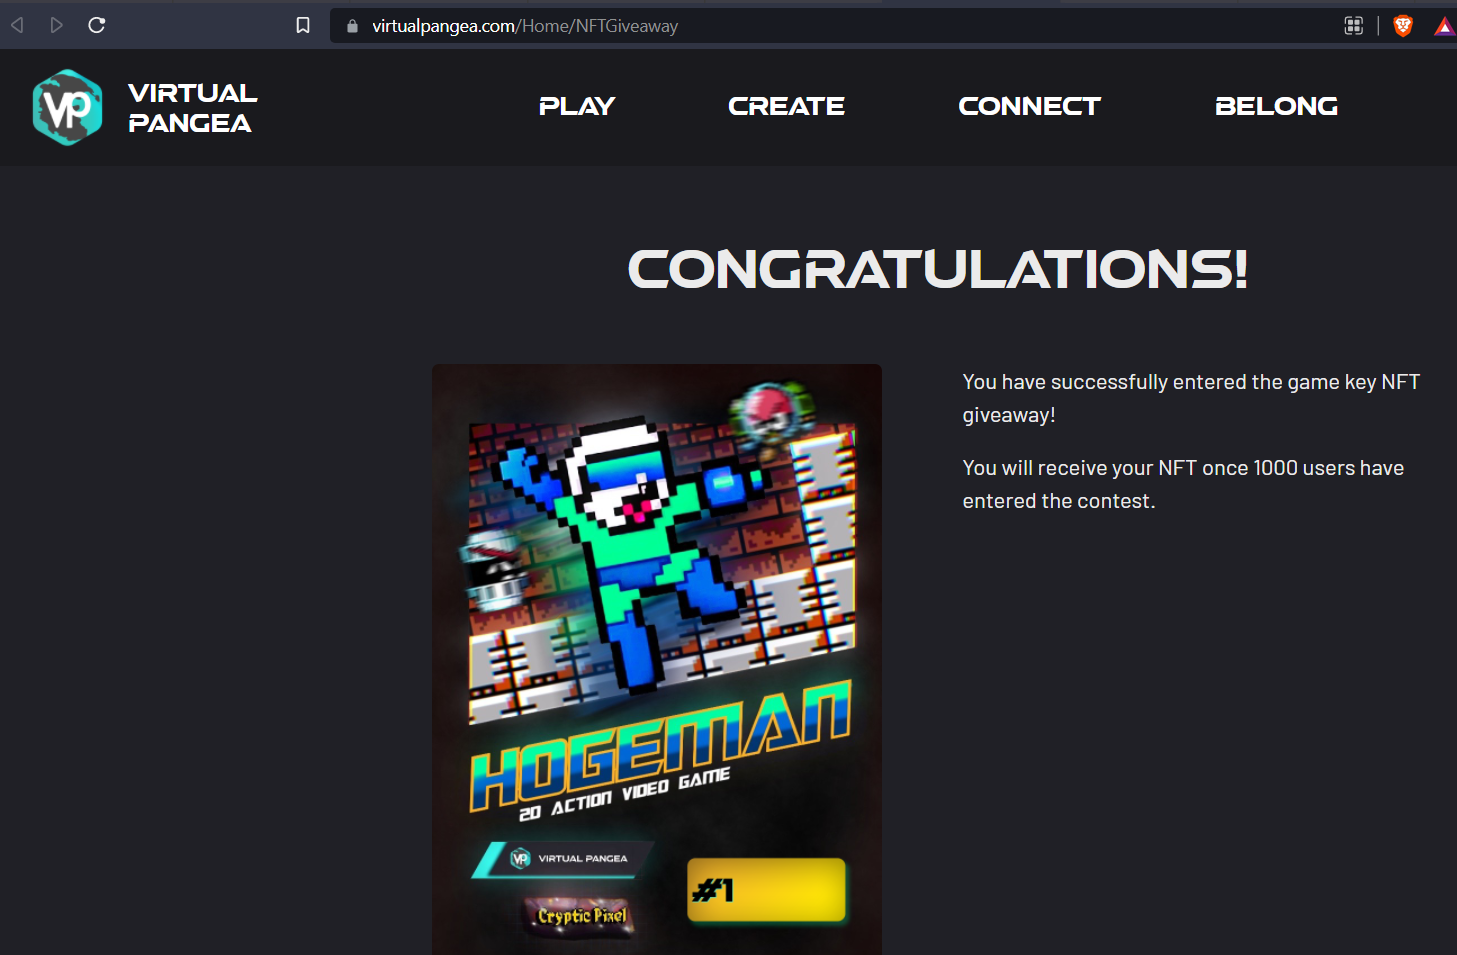Click the browser back arrow
The width and height of the screenshot is (1457, 955).
(17, 25)
